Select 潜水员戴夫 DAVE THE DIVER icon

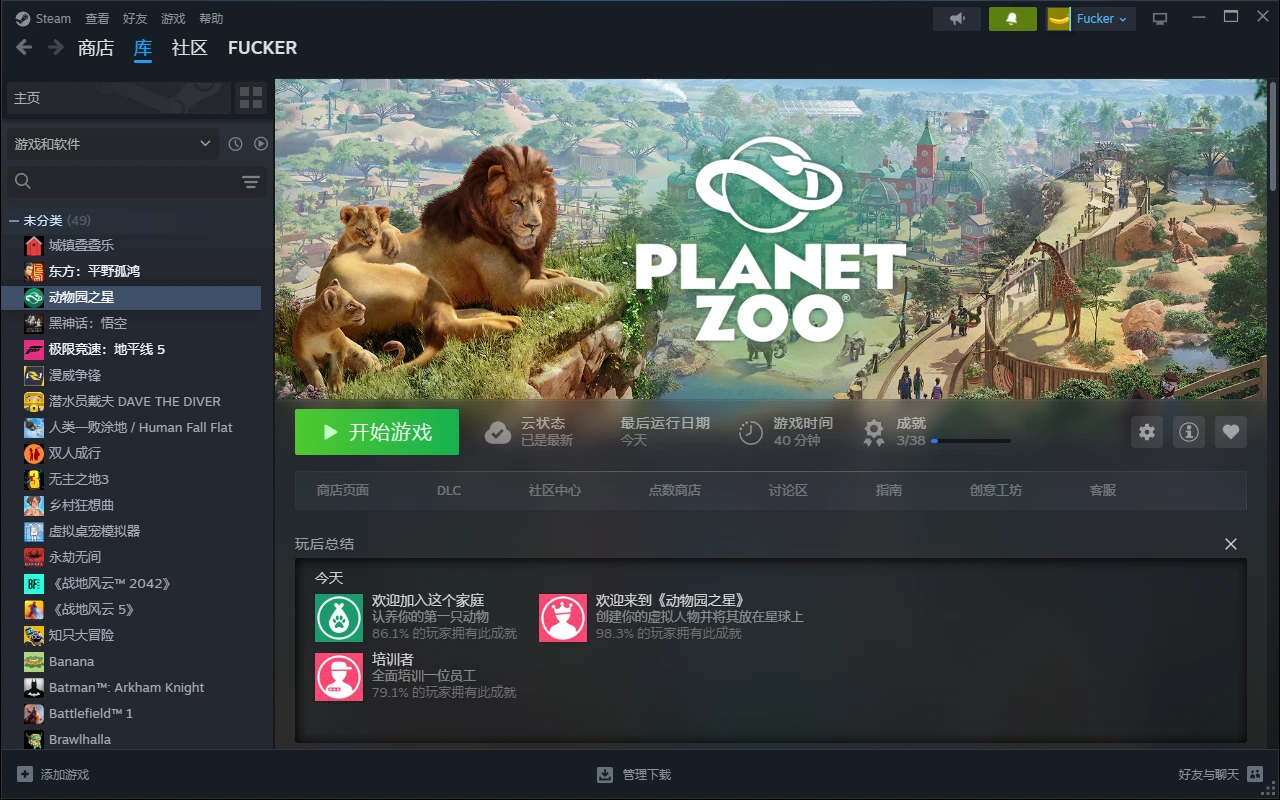tap(34, 401)
